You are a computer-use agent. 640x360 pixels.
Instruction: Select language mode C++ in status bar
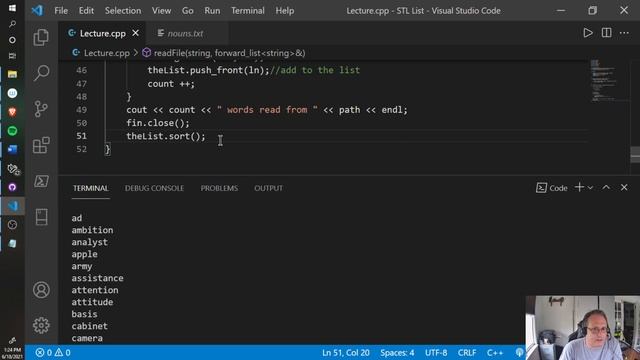click(x=495, y=352)
